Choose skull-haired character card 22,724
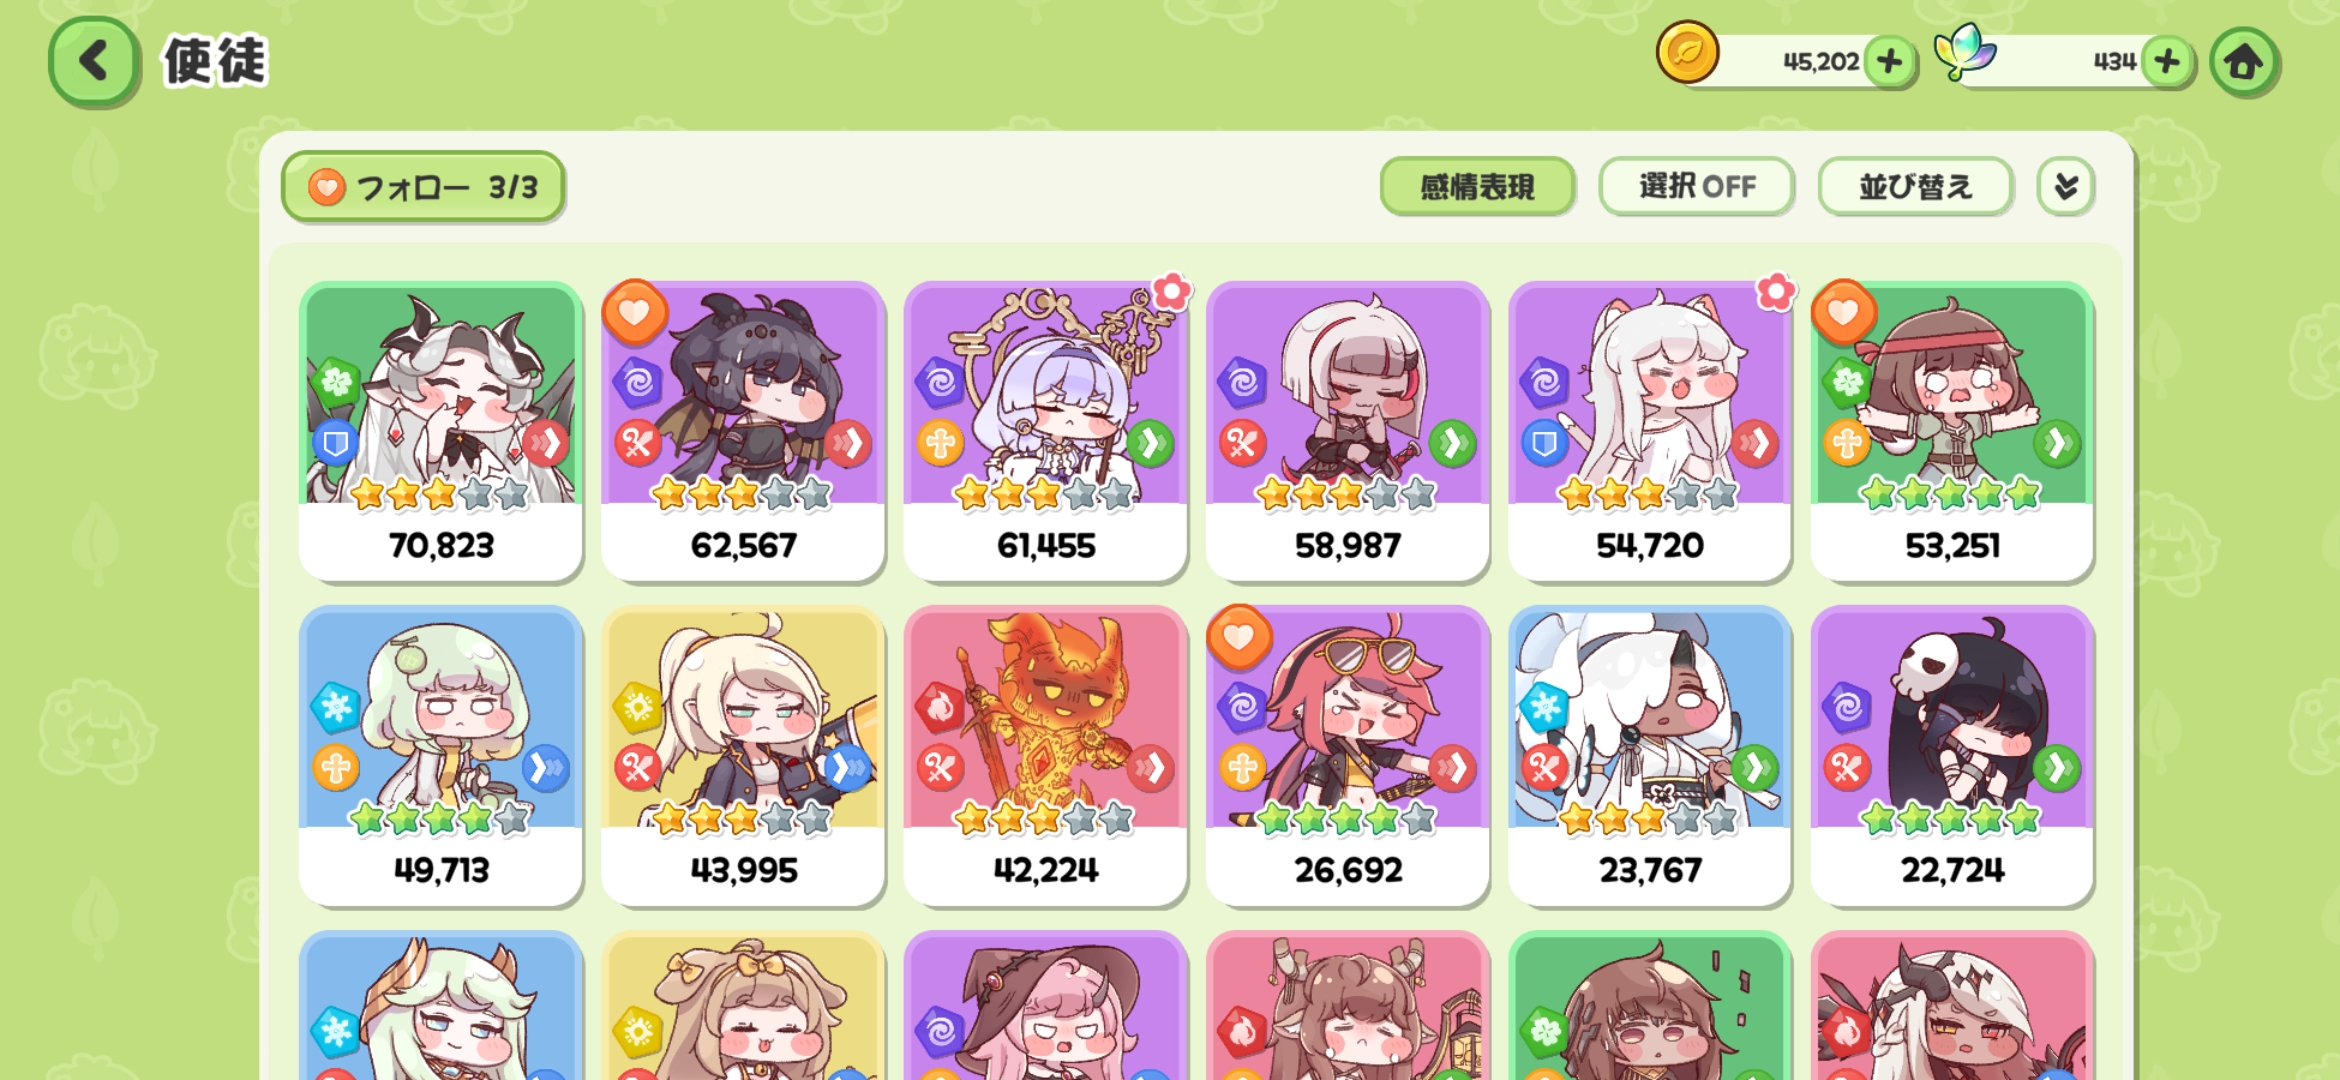Image resolution: width=2340 pixels, height=1080 pixels. click(1952, 756)
